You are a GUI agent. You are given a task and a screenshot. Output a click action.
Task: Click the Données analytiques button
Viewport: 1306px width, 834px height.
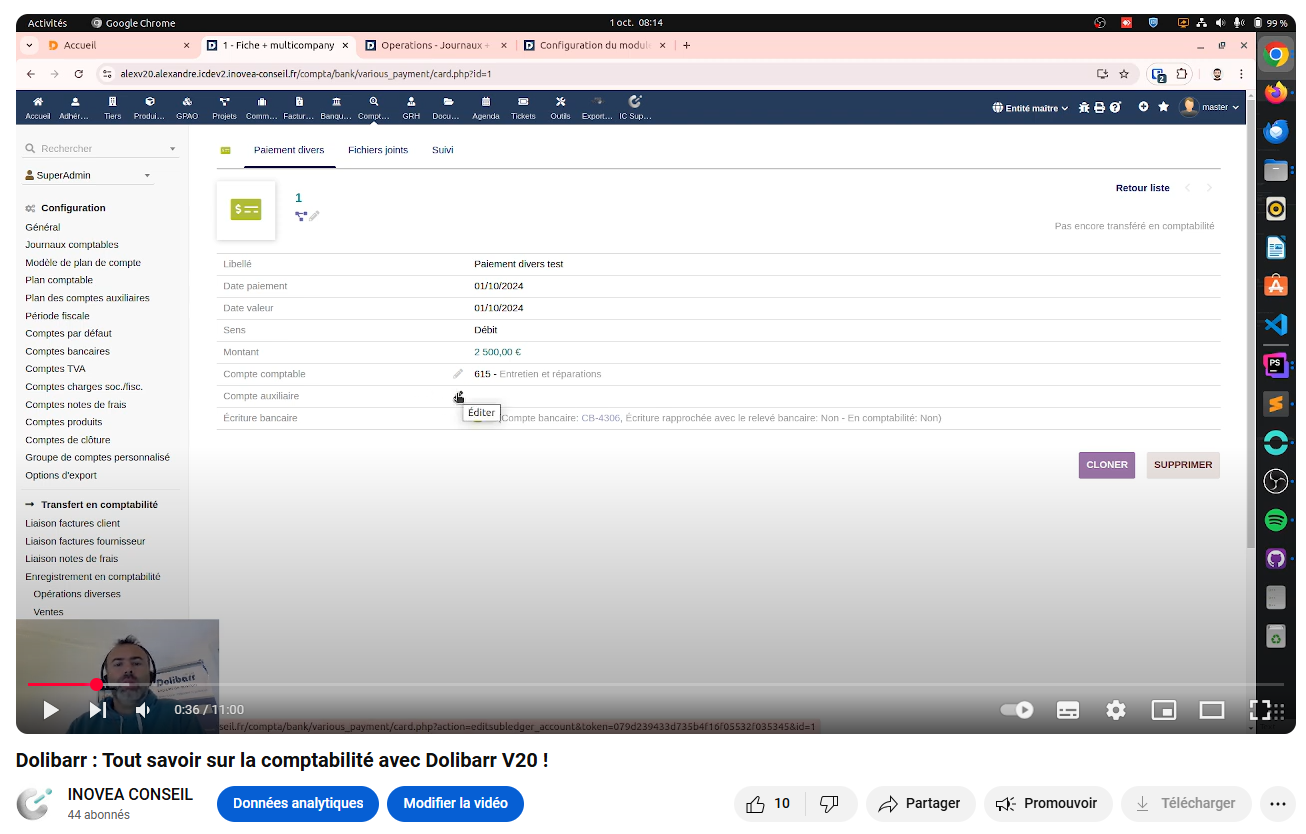[298, 803]
